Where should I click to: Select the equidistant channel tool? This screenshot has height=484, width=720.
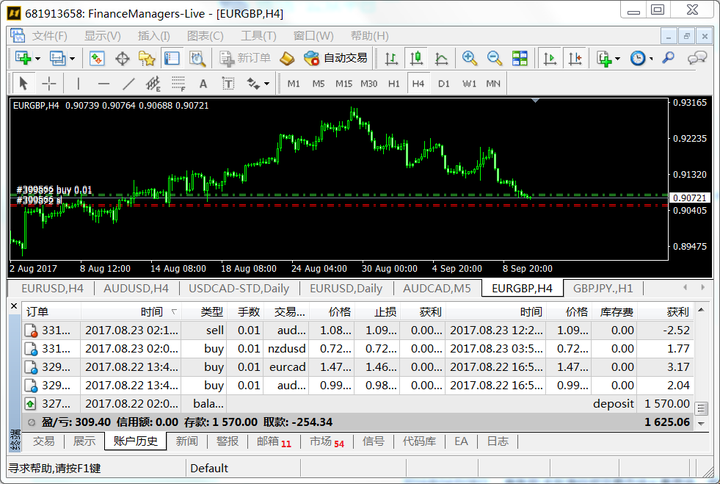pos(153,84)
